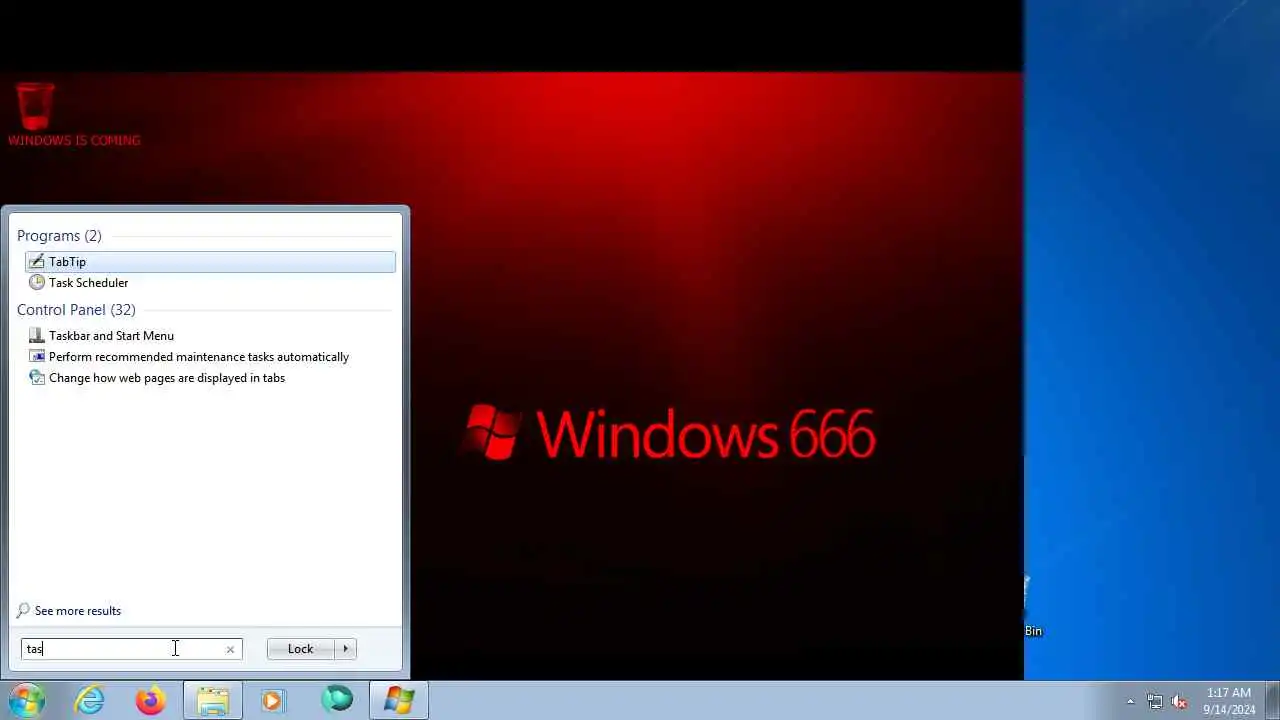Viewport: 1280px width, 720px height.
Task: Click the Lock button
Action: pos(300,649)
